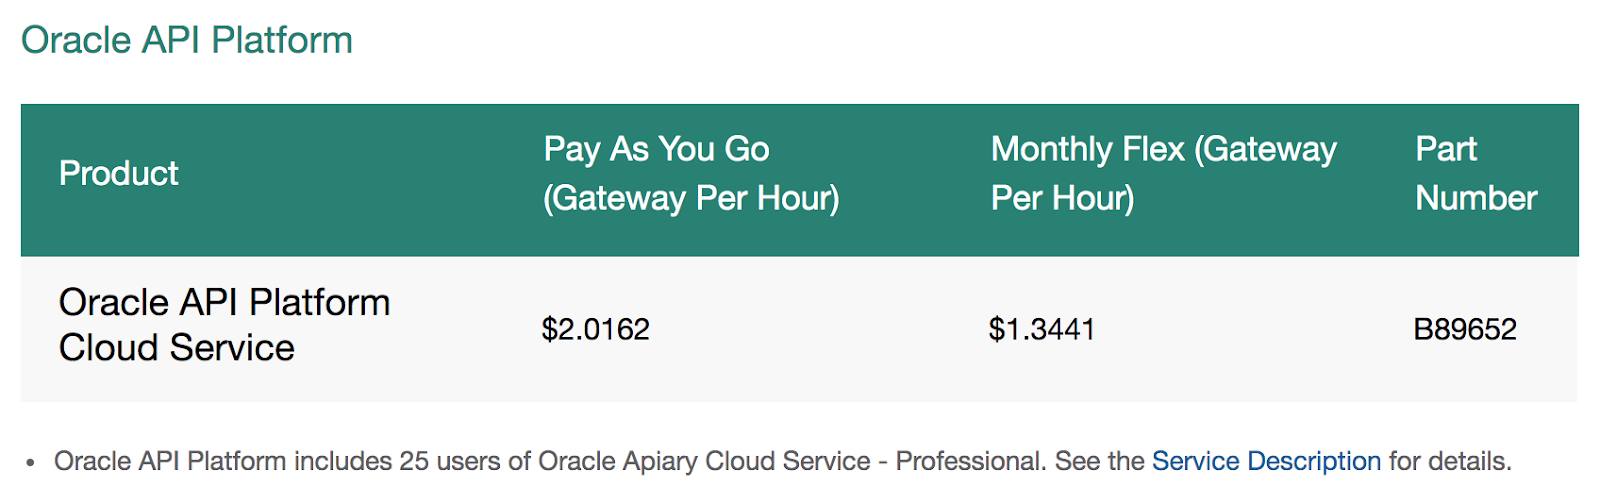Click the $1.3441 price value
This screenshot has width=1600, height=504.
coord(1042,329)
